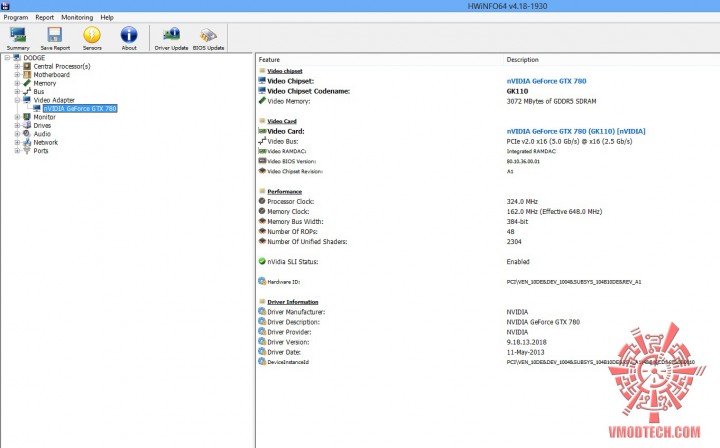Viewport: 720px width, 448px height.
Task: Select the 384-bit bus width value
Action: click(x=518, y=221)
